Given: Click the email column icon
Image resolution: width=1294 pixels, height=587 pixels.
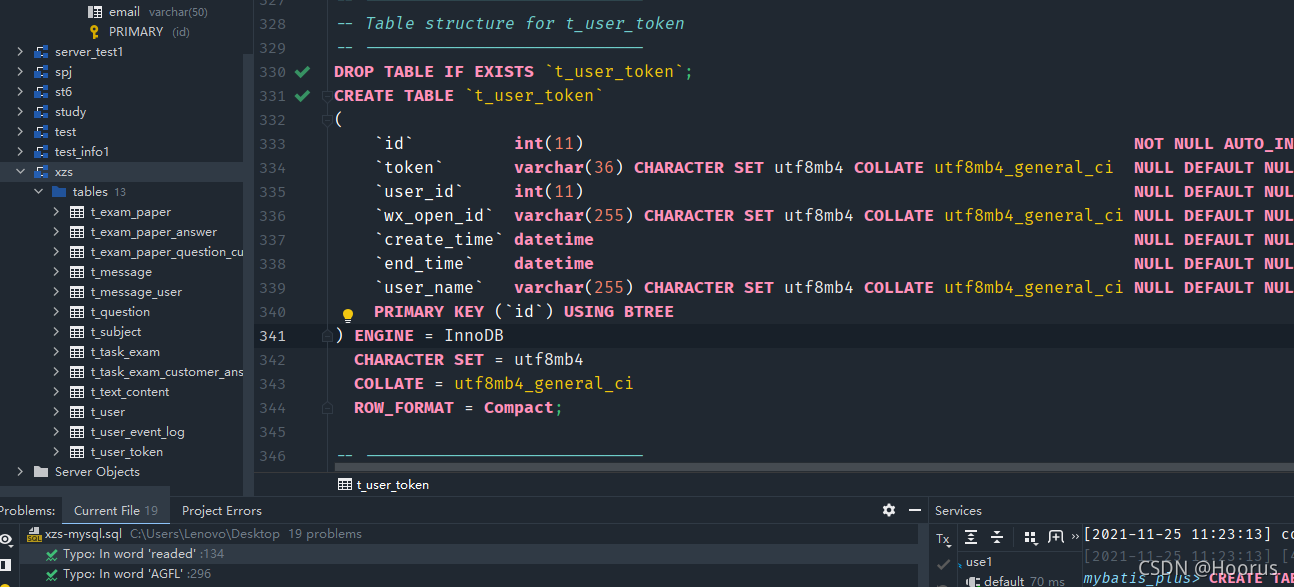Looking at the screenshot, I should point(95,11).
